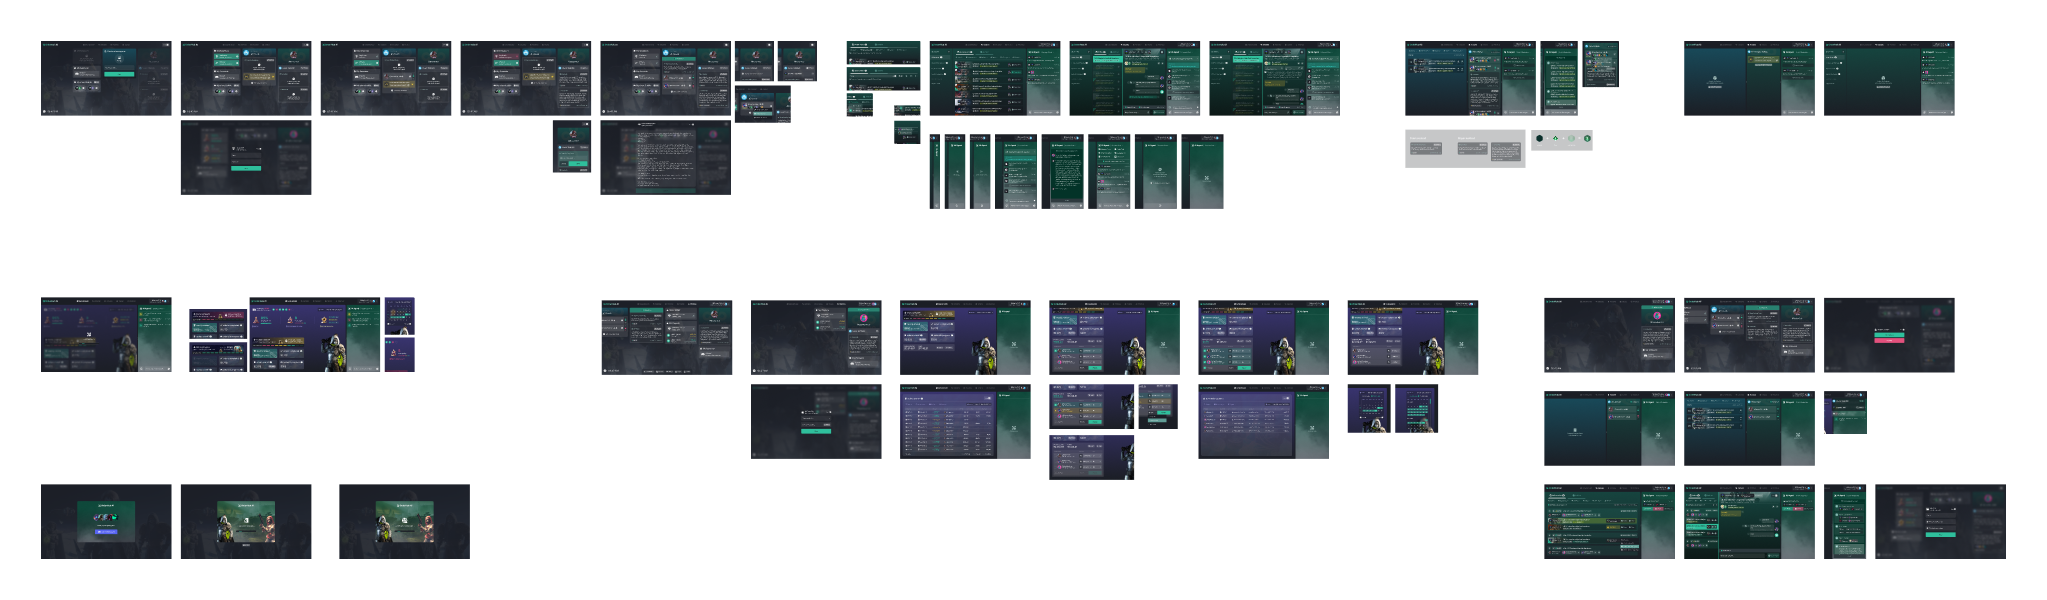Open the typography style guide frame
Image resolution: width=2047 pixels, height=600 pixels.
pyautogui.click(x=1464, y=147)
